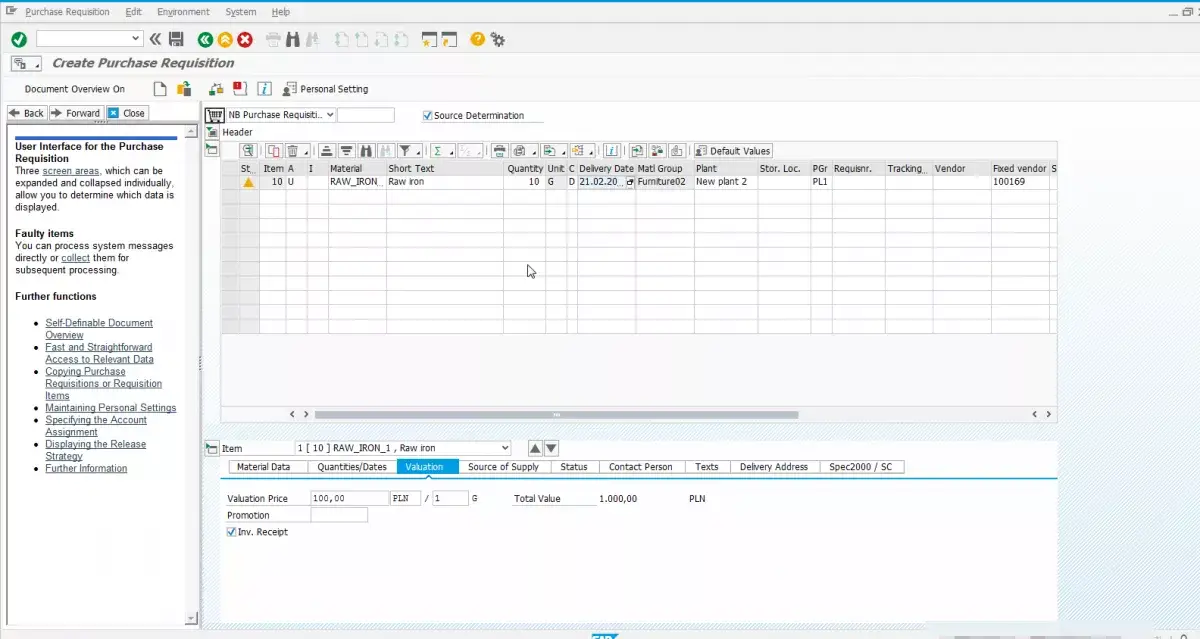Open Help via the question mark icon
Viewport: 1200px width, 639px height.
[x=478, y=39]
